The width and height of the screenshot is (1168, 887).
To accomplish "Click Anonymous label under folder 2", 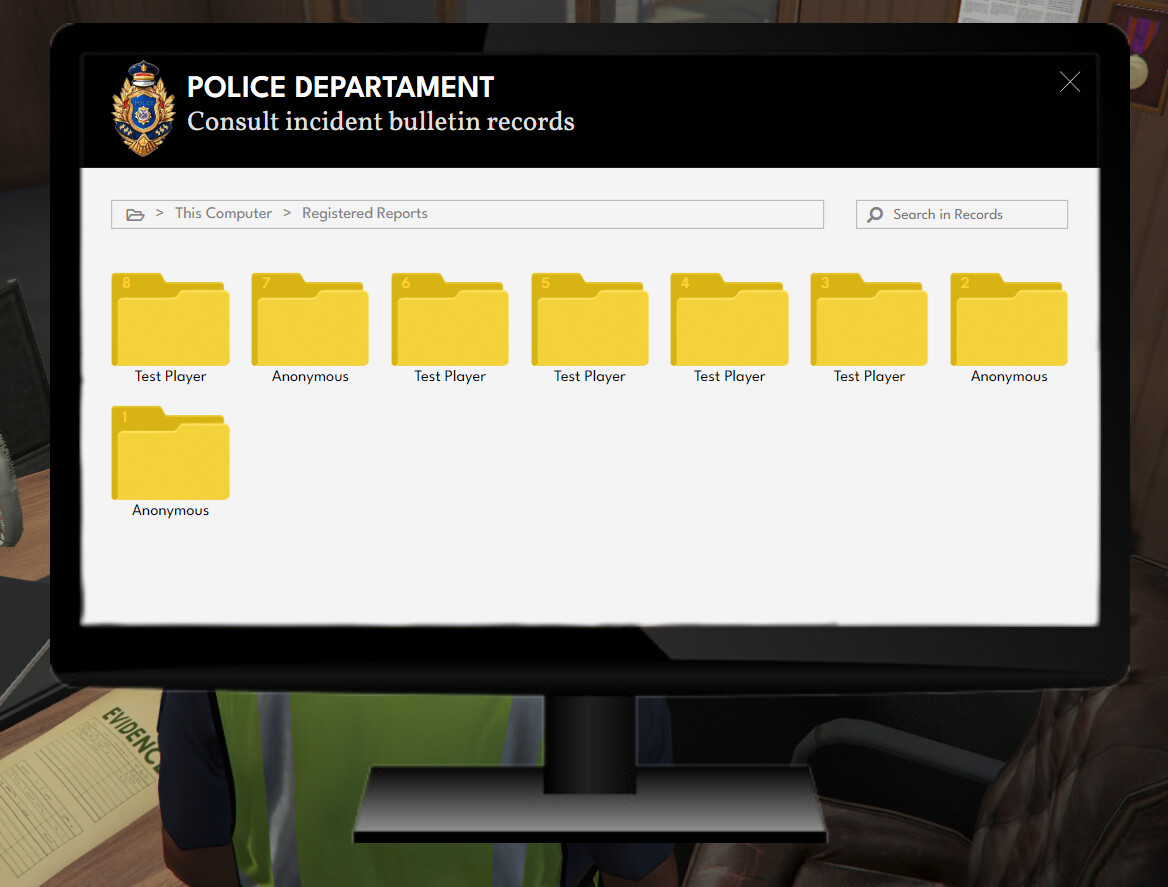I will 1009,376.
